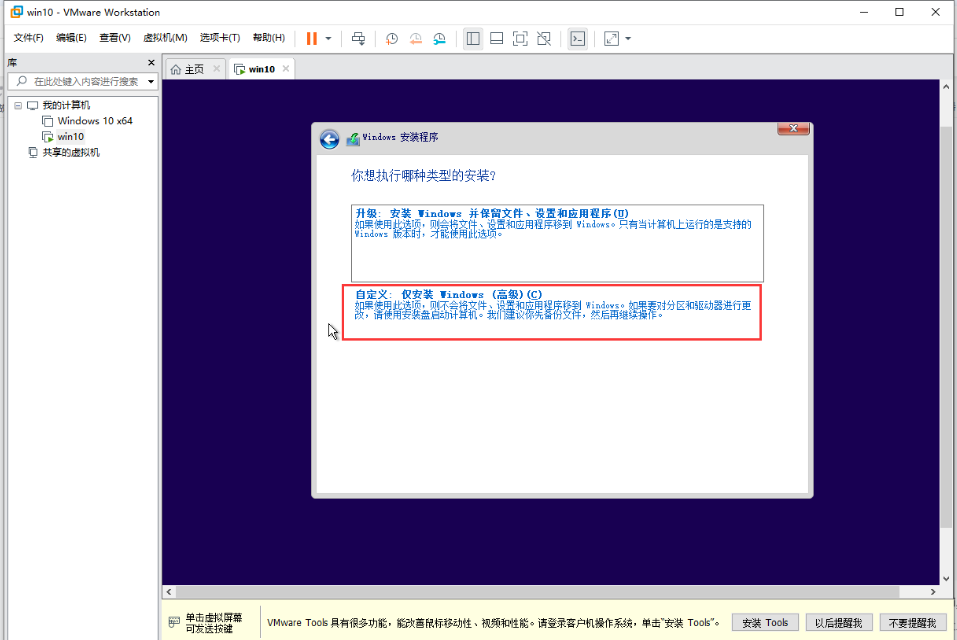Switch to the 主页 tab
This screenshot has height=640, width=957.
point(194,69)
